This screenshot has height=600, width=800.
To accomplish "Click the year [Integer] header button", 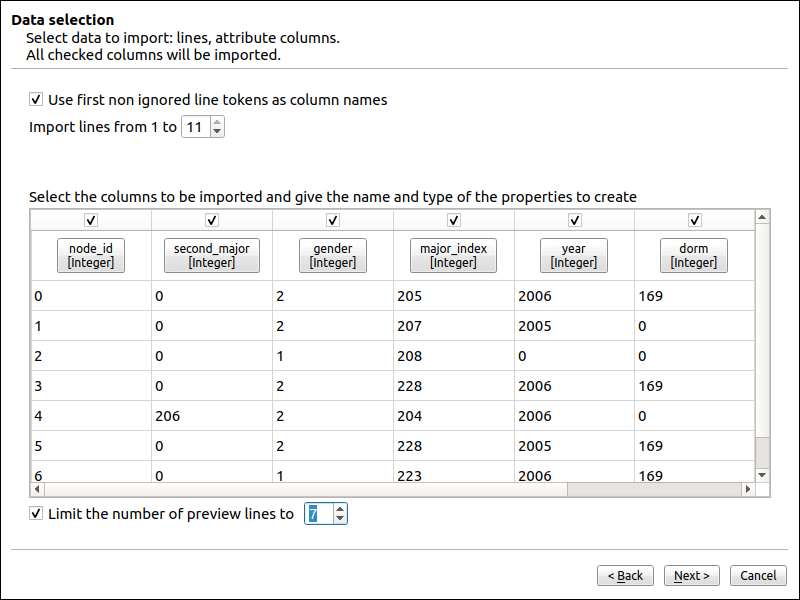I will coord(574,256).
